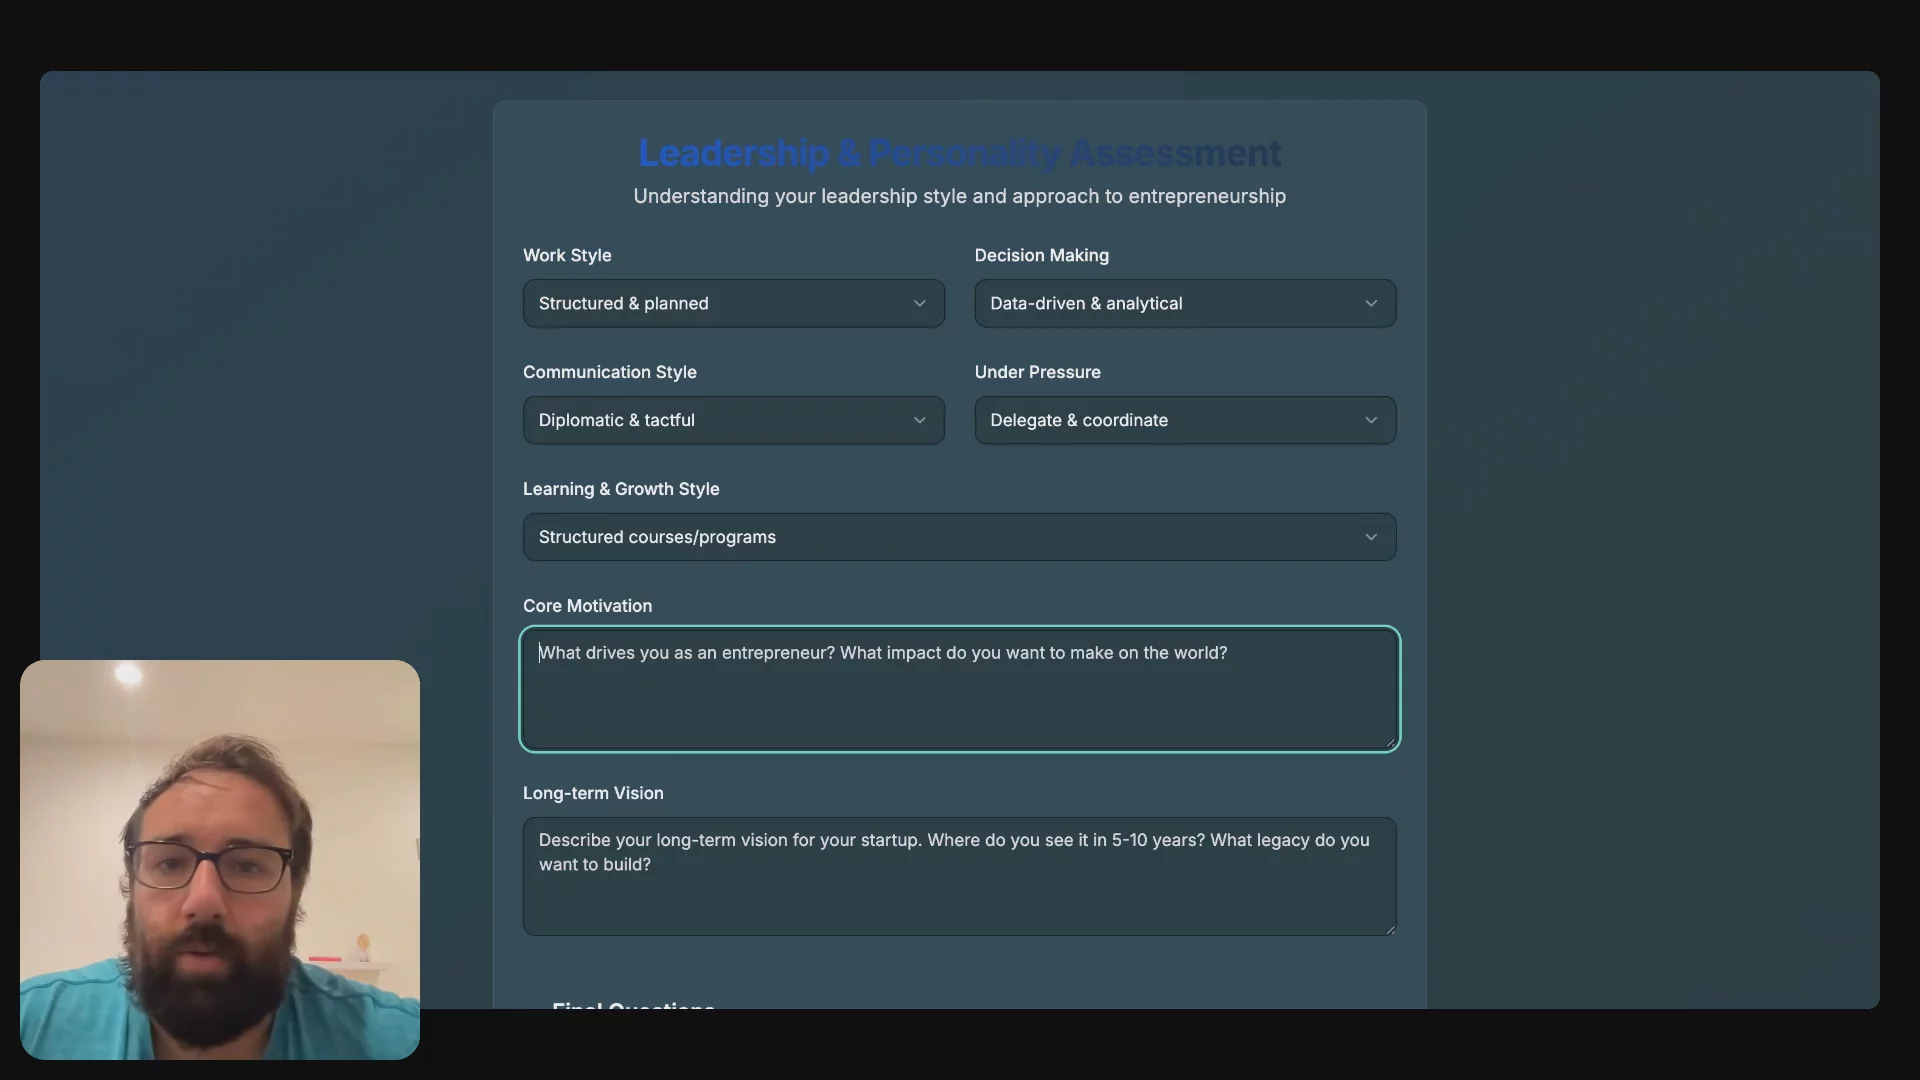The height and width of the screenshot is (1080, 1920).
Task: Click the webcam video thumbnail
Action: click(x=220, y=860)
